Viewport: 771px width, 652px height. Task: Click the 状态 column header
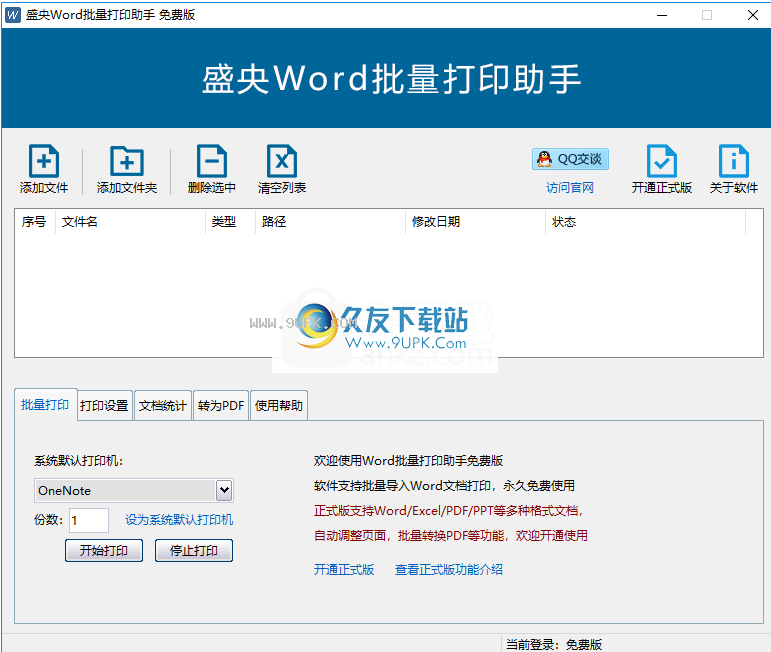646,222
